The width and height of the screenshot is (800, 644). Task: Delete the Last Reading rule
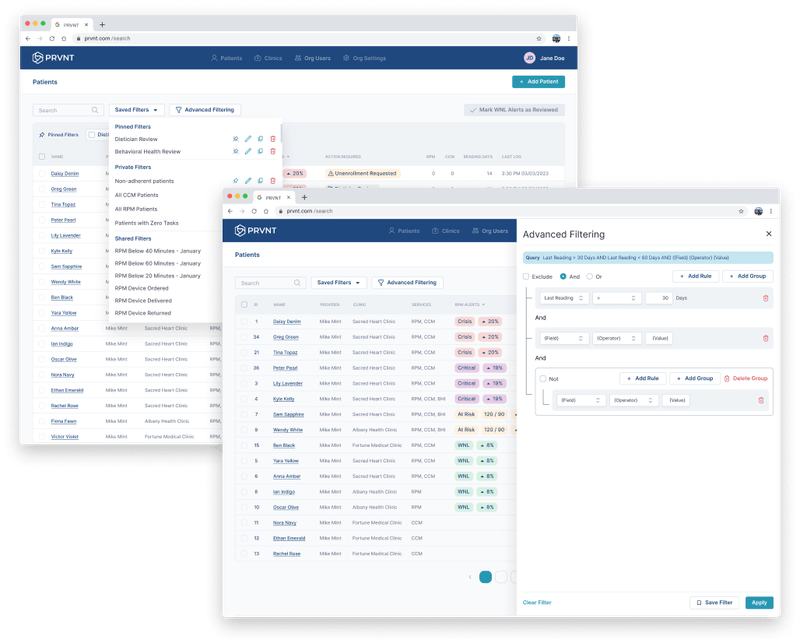[765, 298]
